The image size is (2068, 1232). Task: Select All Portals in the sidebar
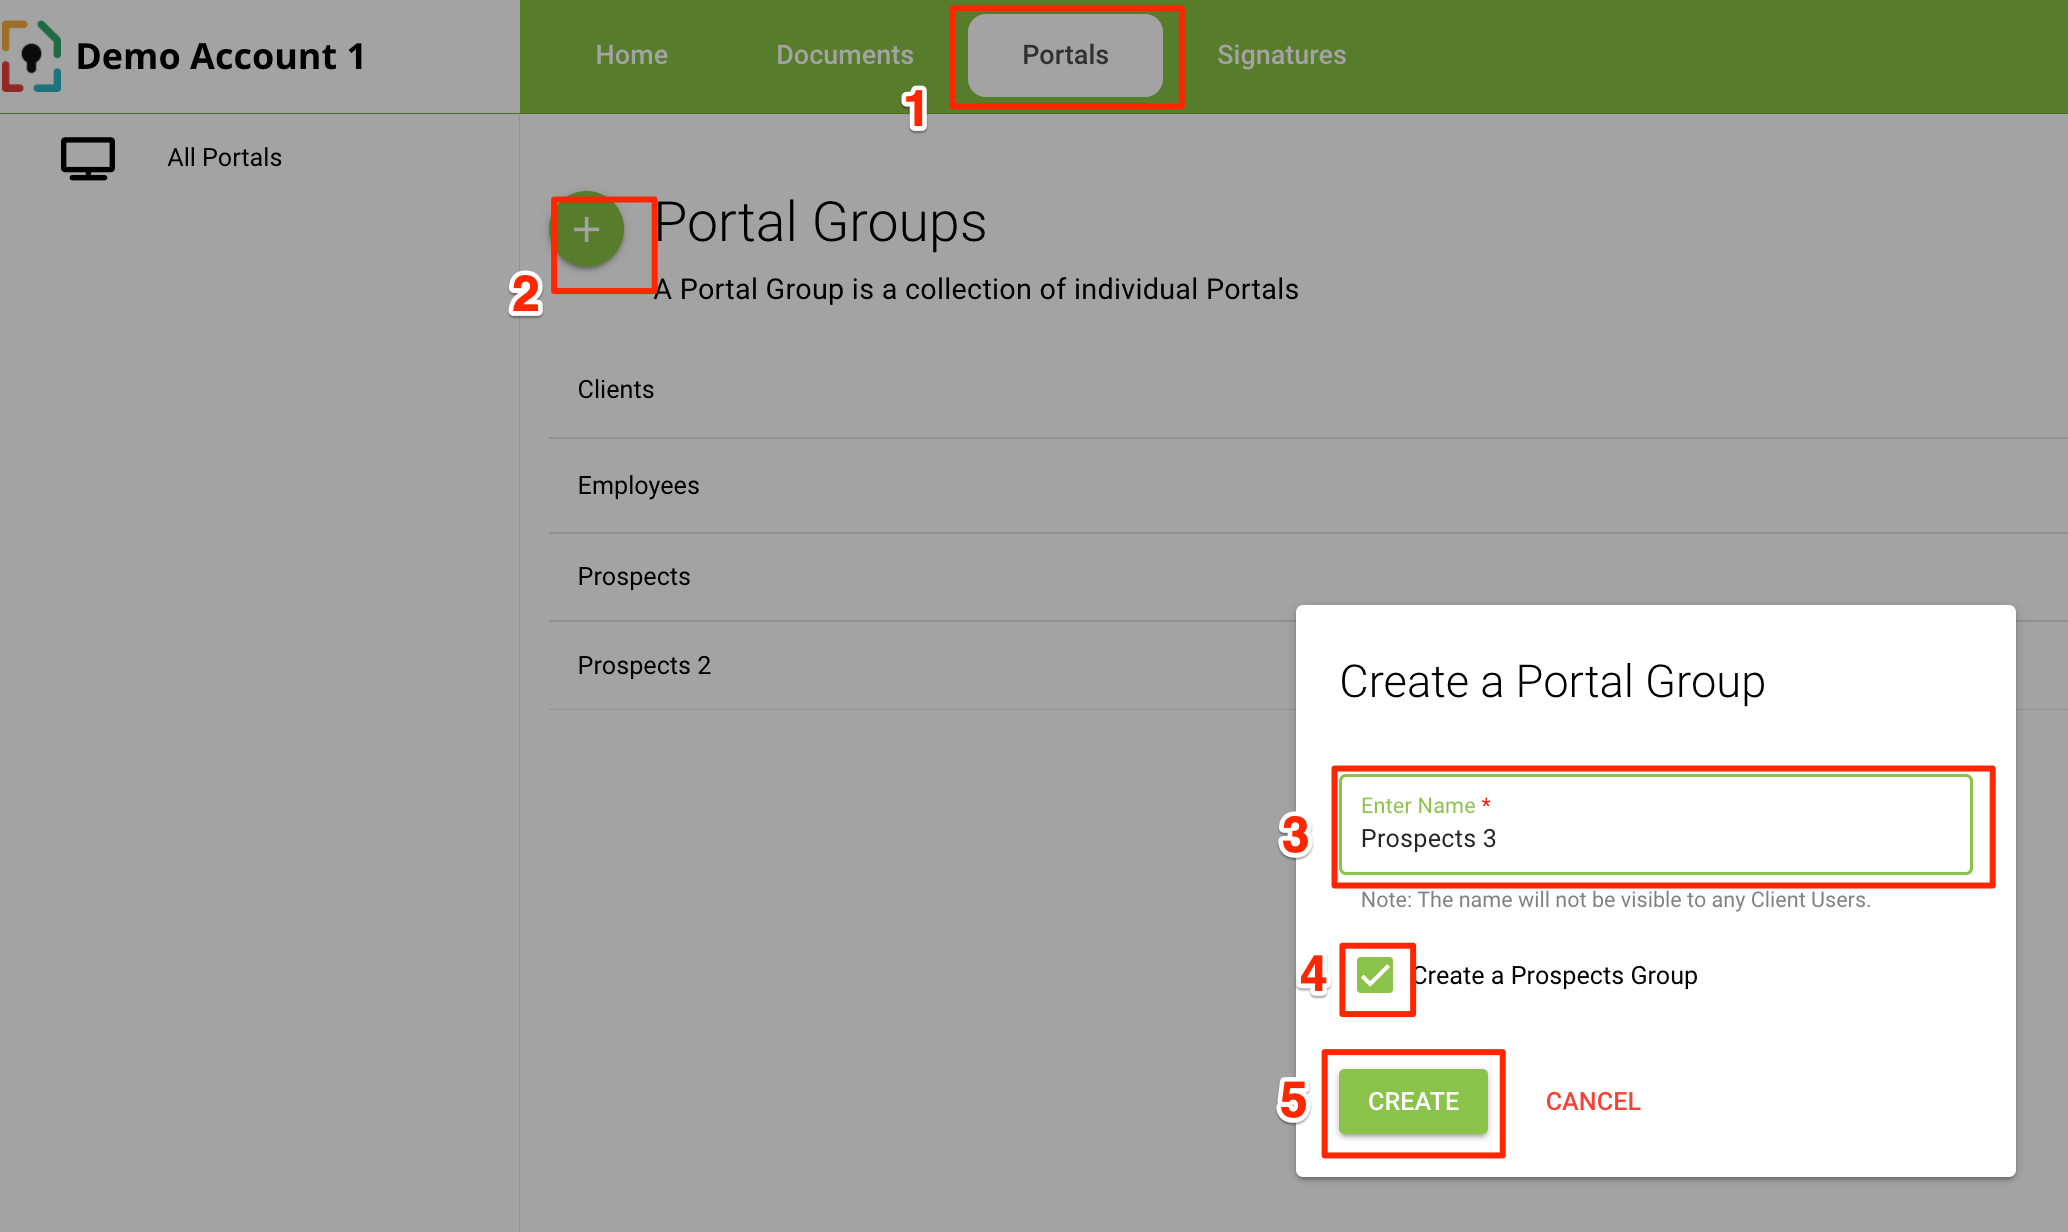[x=224, y=158]
